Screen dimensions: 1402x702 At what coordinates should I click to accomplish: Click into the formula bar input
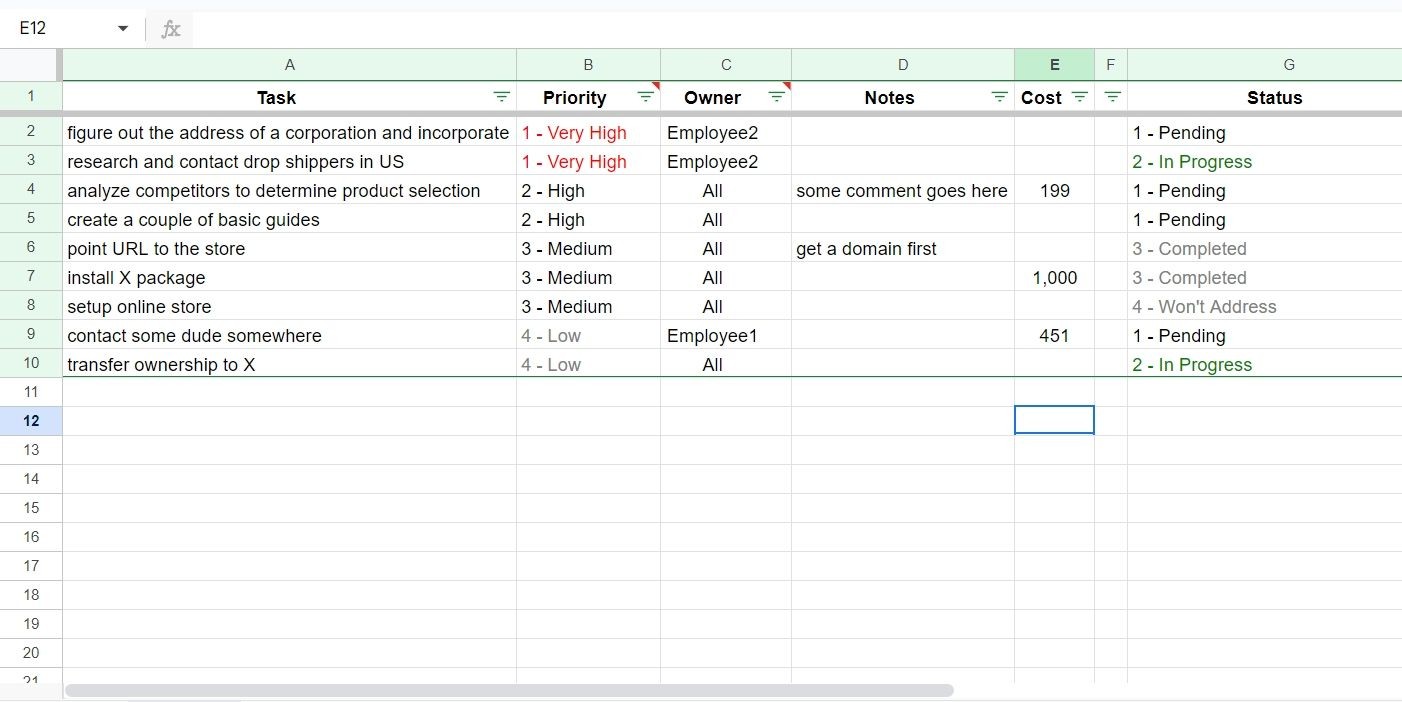[796, 29]
